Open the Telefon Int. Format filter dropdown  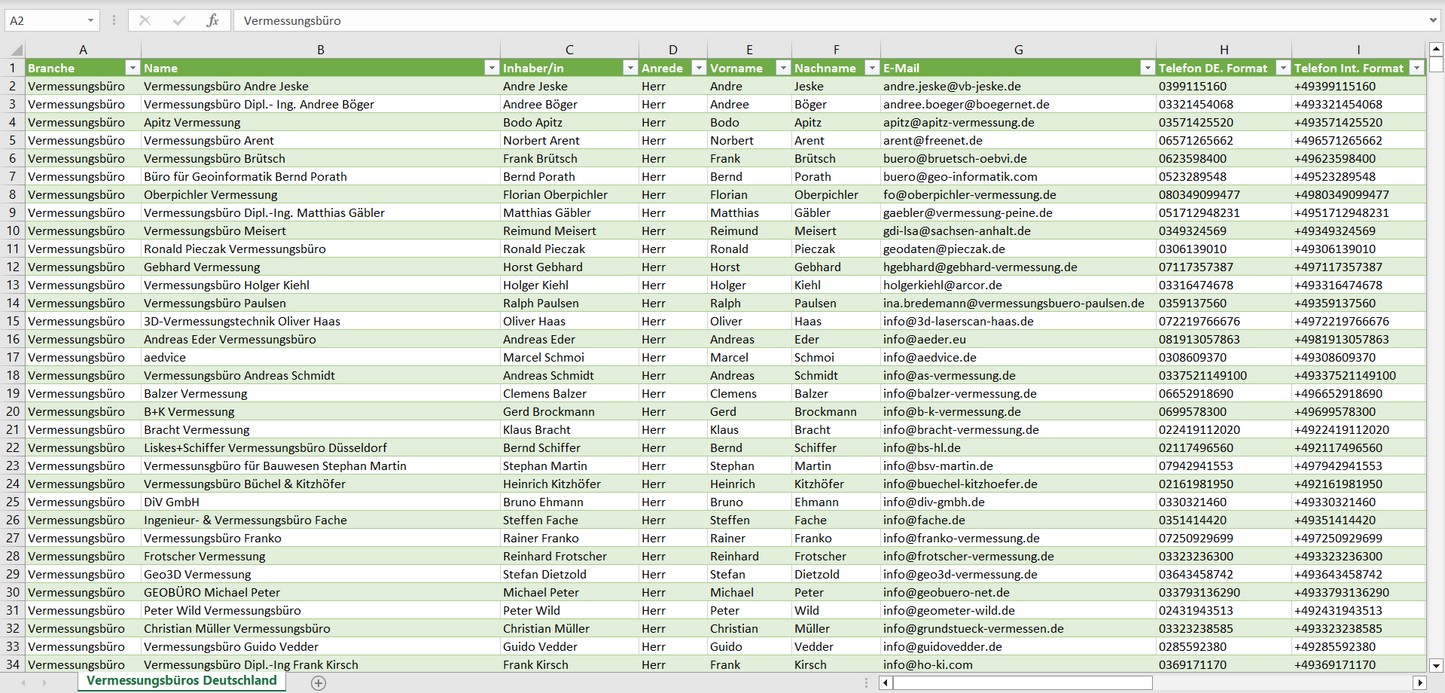(1416, 68)
